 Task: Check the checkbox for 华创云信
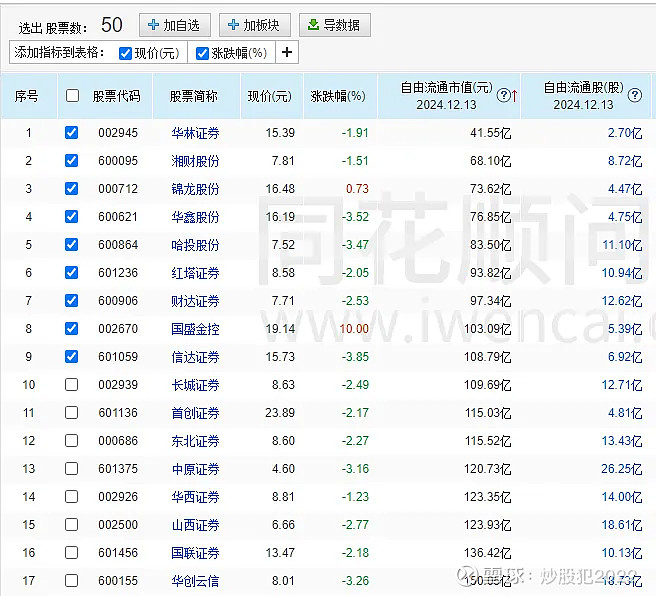(72, 581)
